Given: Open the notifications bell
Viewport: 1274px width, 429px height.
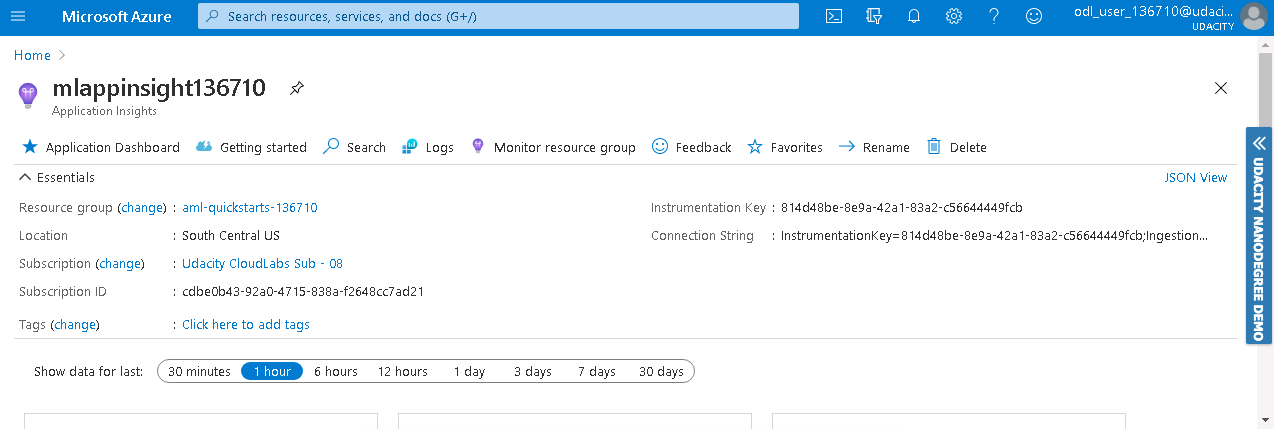Looking at the screenshot, I should (914, 16).
